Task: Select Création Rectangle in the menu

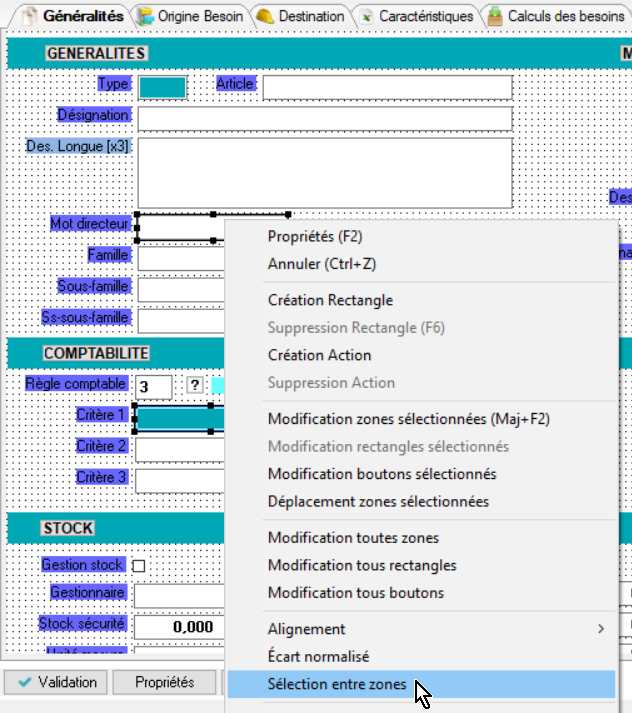Action: click(330, 300)
